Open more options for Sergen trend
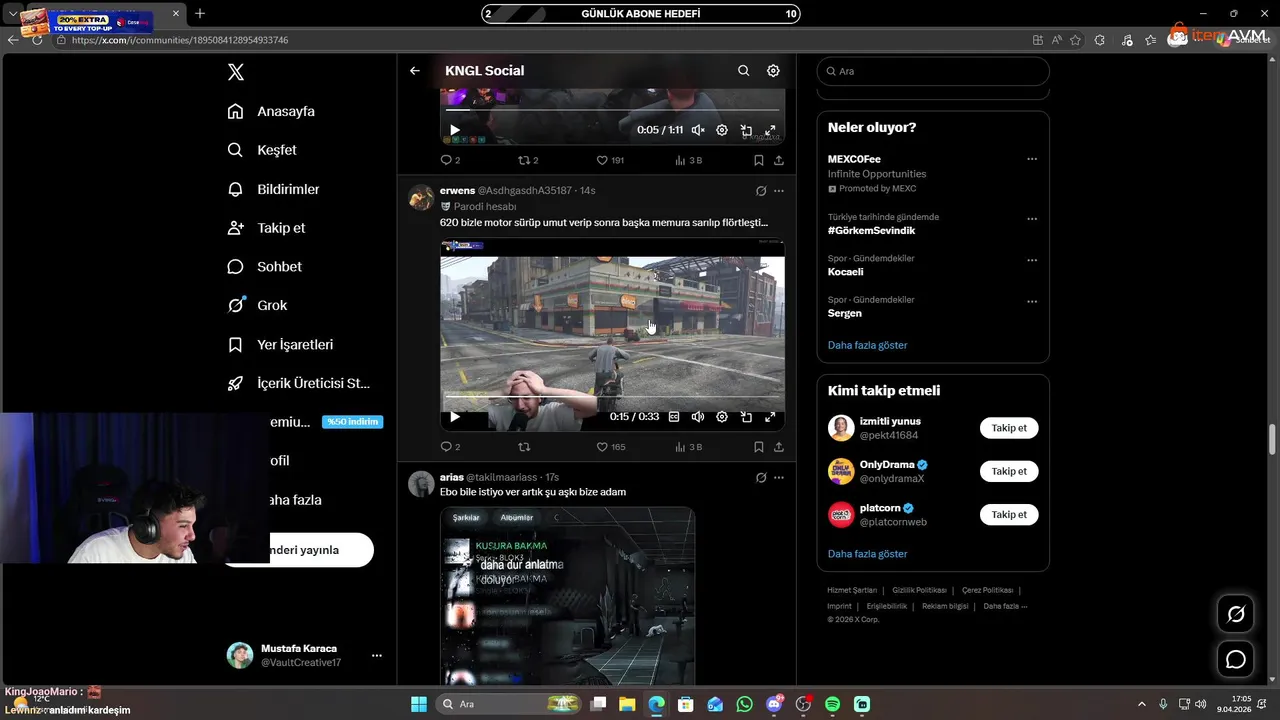Screen dimensions: 1280x720 pyautogui.click(x=1032, y=301)
